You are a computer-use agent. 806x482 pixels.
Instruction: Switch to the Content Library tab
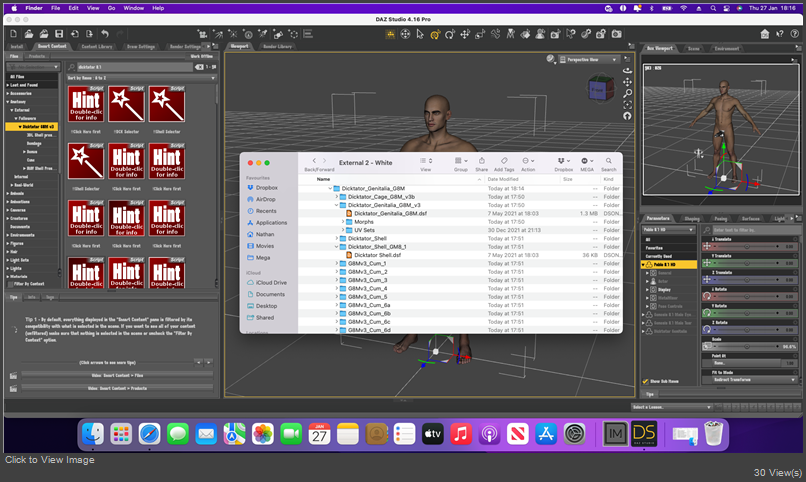tap(97, 47)
